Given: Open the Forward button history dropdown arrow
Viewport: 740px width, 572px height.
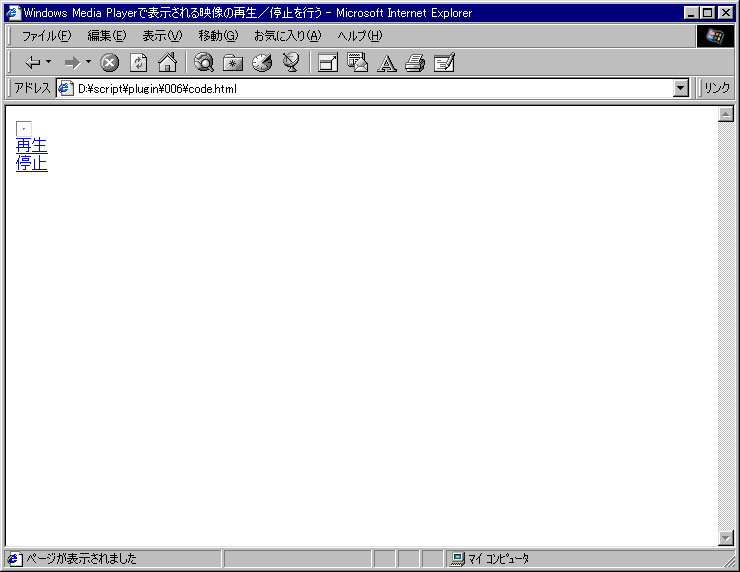Looking at the screenshot, I should [x=88, y=62].
